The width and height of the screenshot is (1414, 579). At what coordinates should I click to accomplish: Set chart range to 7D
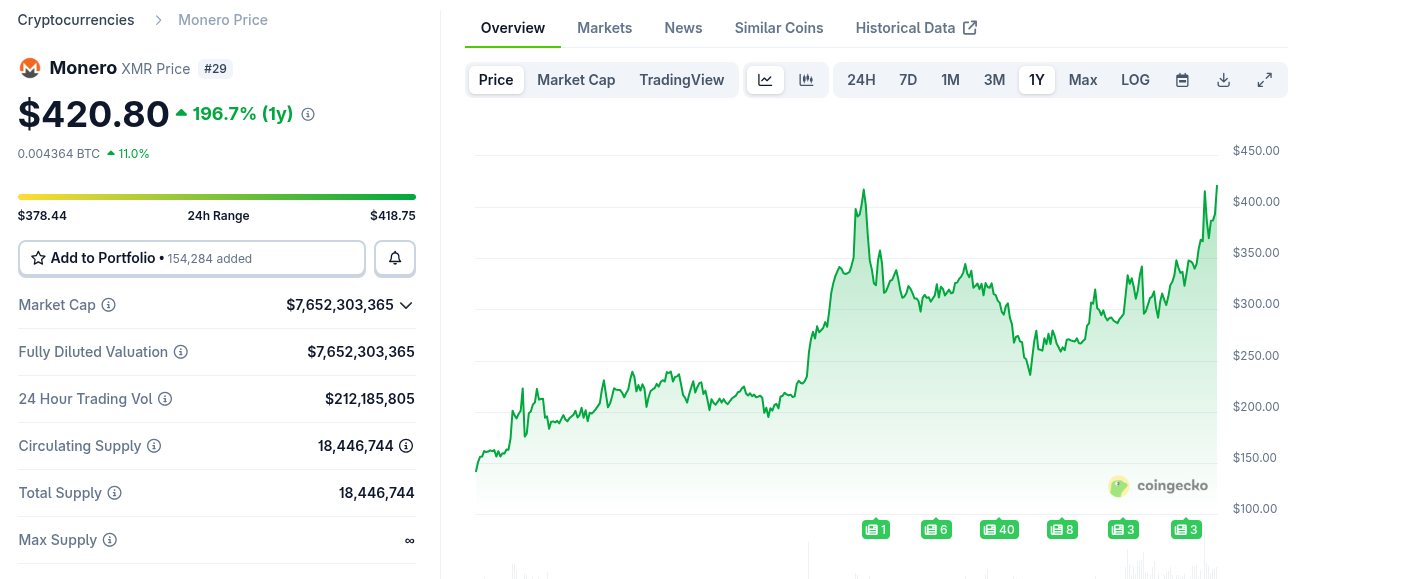[x=908, y=80]
